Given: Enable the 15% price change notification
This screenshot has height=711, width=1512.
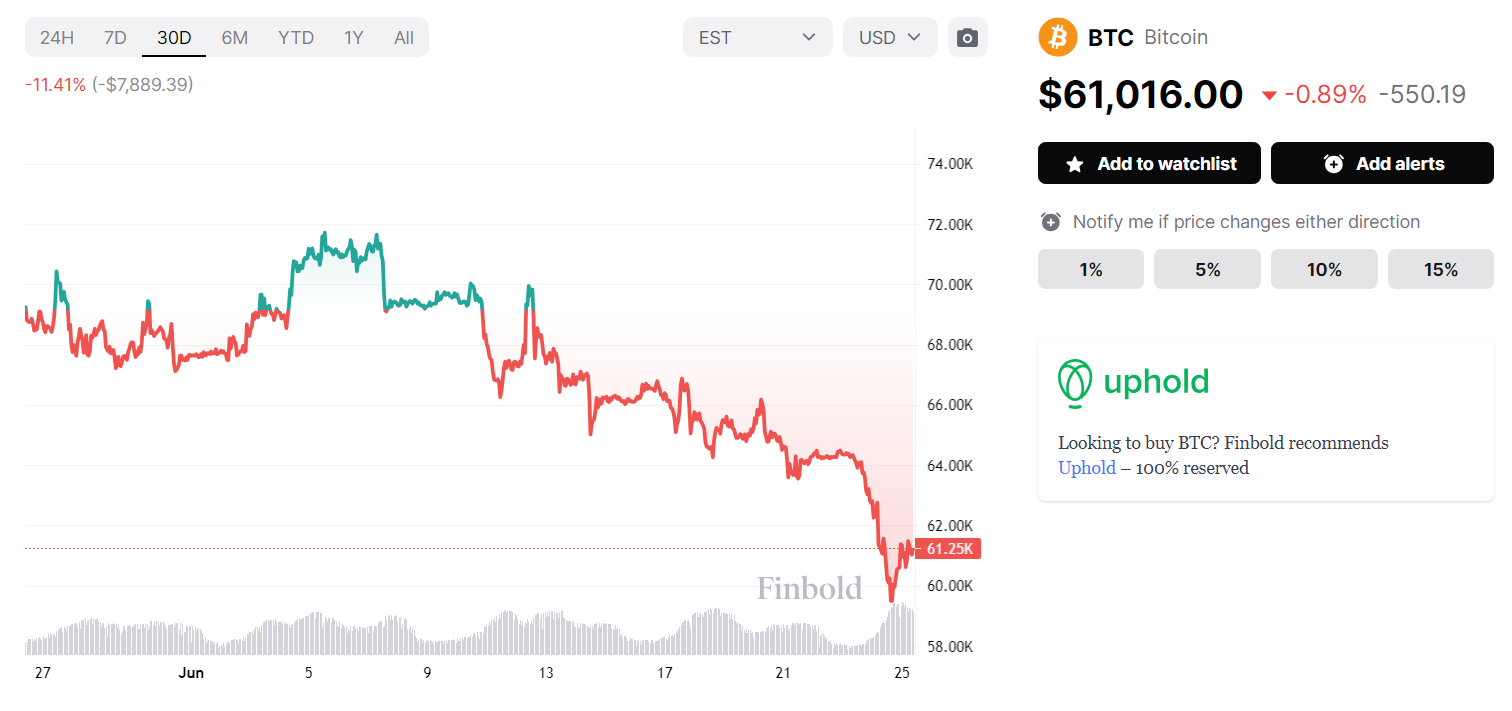Looking at the screenshot, I should tap(1440, 268).
